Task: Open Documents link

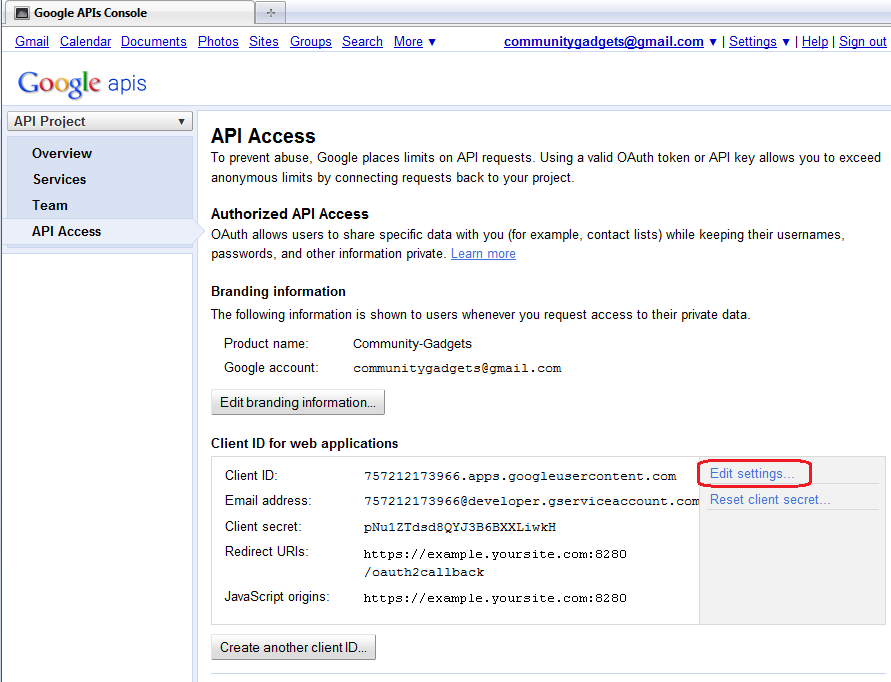Action: (x=153, y=41)
